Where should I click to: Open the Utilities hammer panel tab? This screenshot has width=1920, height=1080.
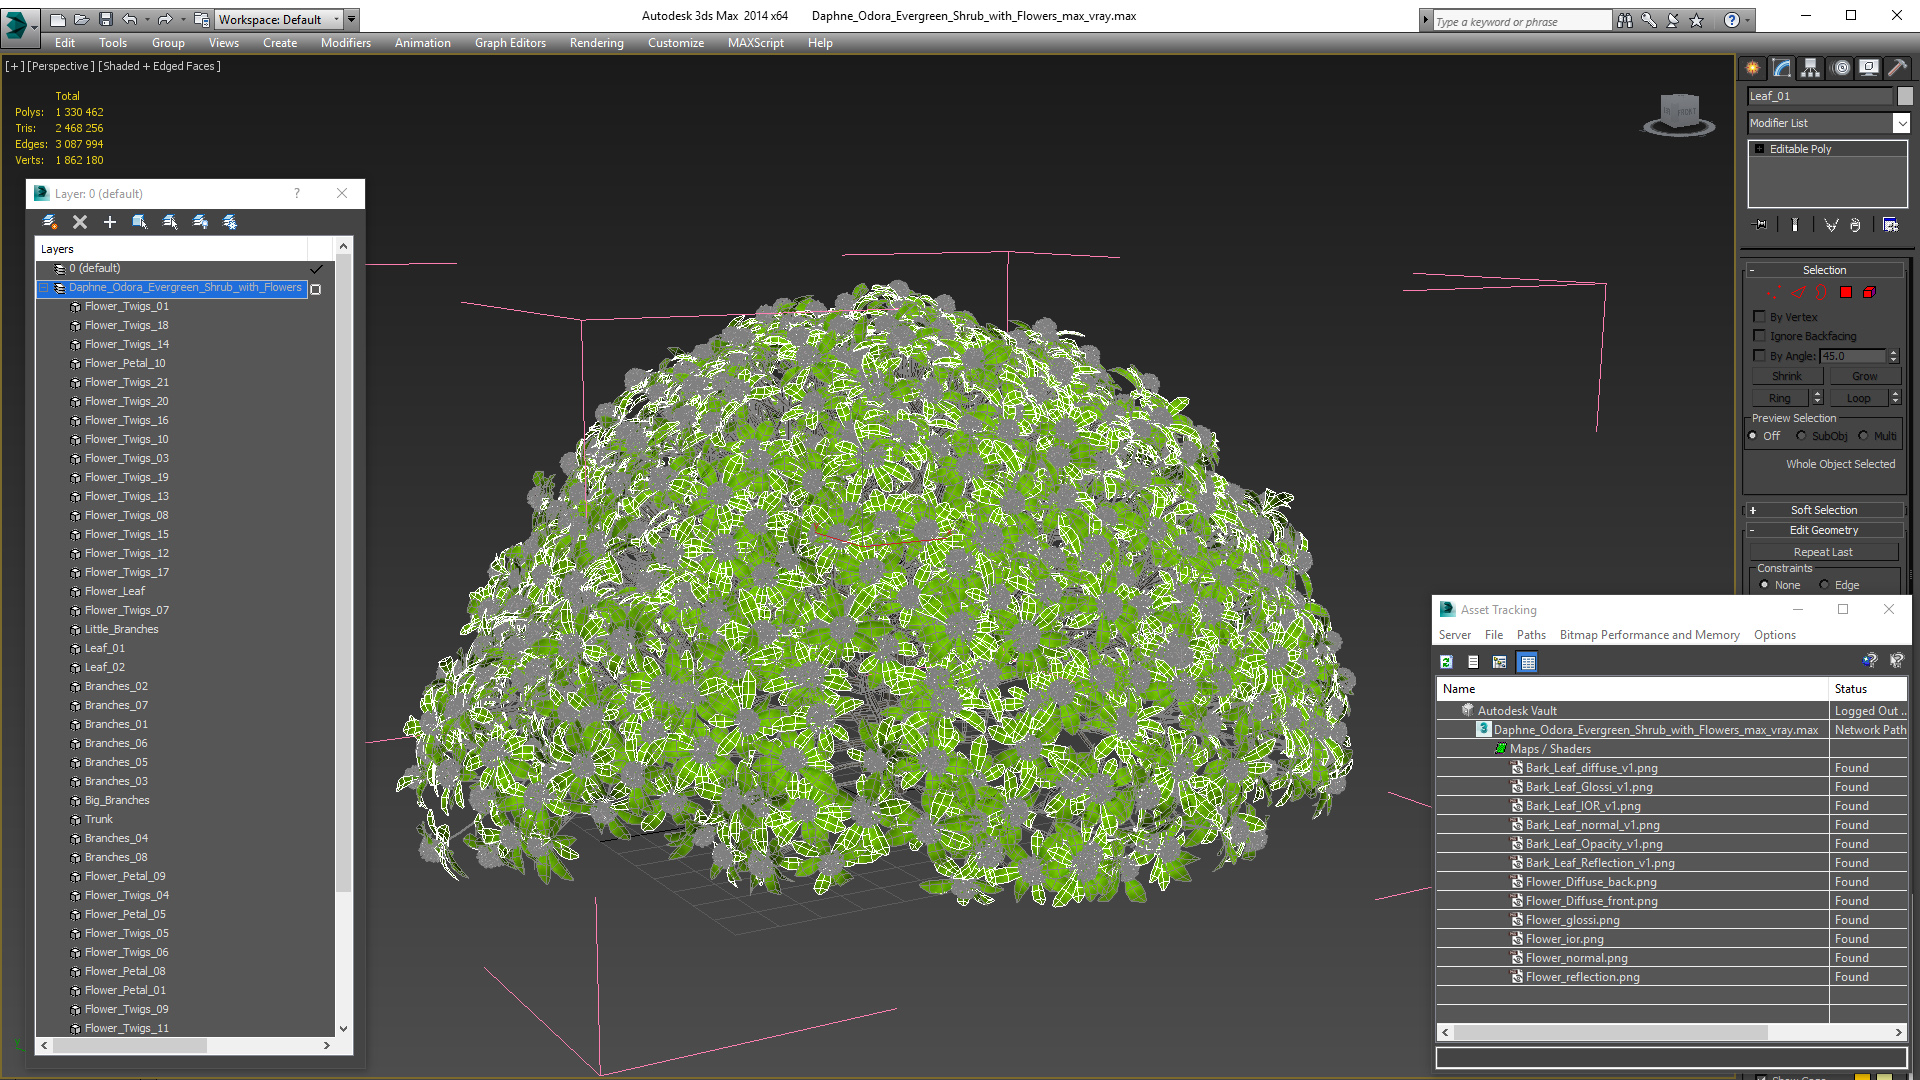(1897, 68)
